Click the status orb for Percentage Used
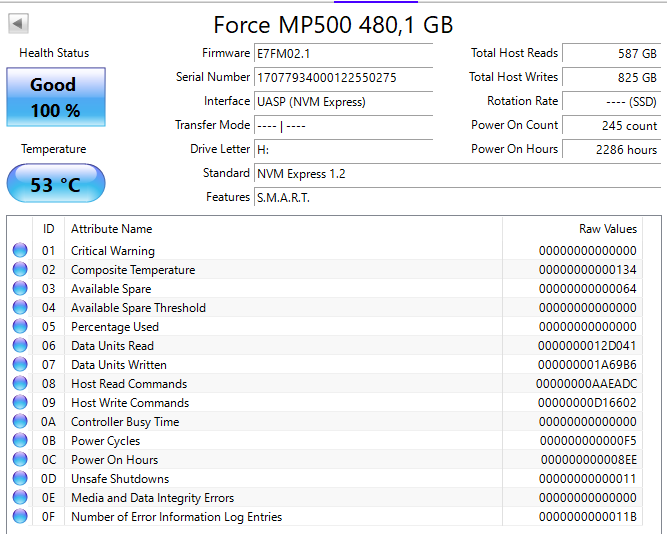Screen dimensions: 667x534 point(20,327)
